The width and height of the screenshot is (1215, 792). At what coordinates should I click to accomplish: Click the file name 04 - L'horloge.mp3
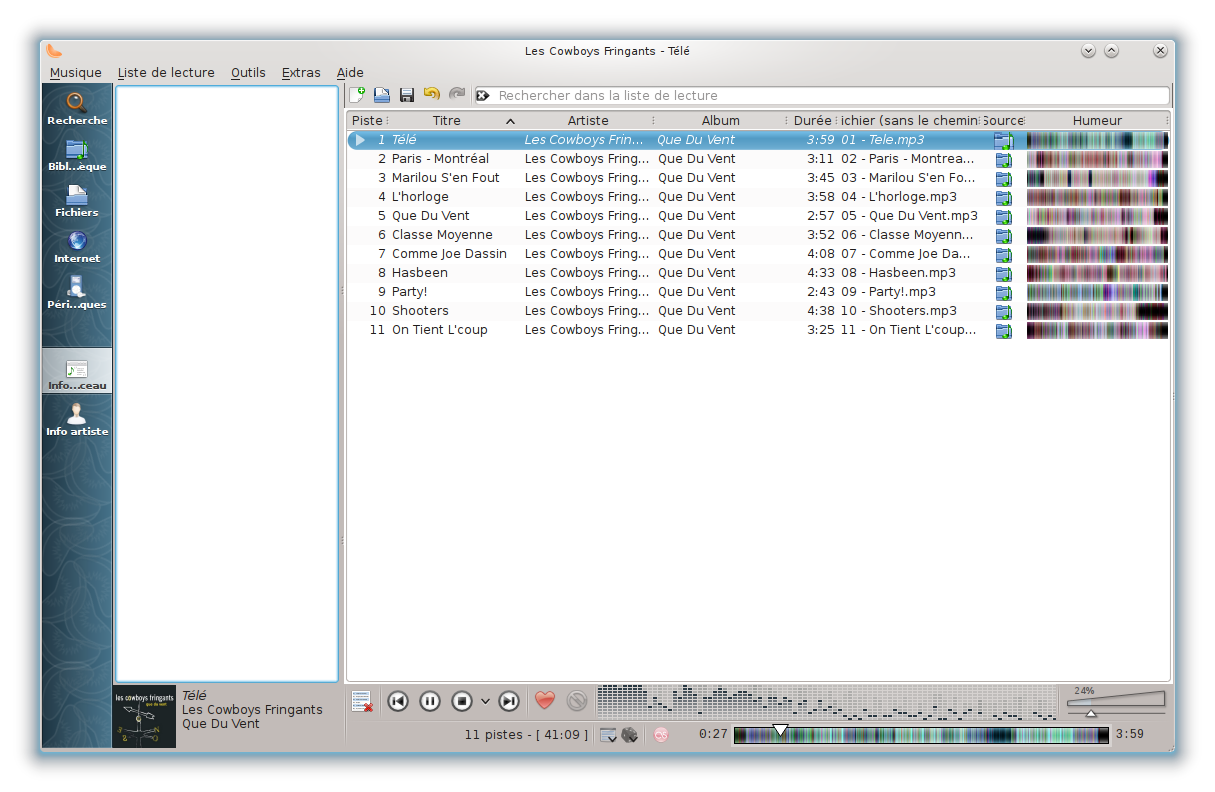coord(899,197)
